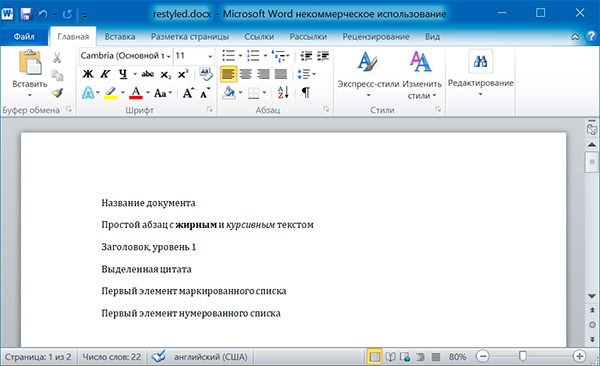Select the print layout view button
This screenshot has width=600, height=366.
coord(375,357)
